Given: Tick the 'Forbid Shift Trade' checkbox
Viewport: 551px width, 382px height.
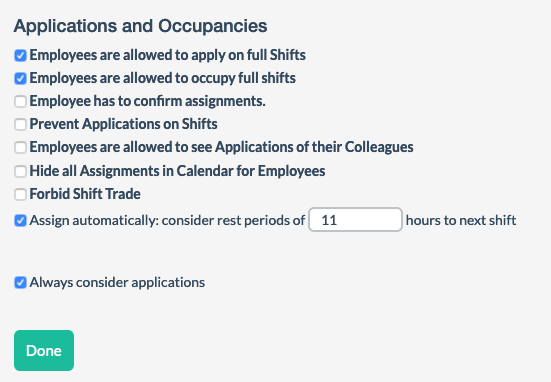Looking at the screenshot, I should pos(20,194).
